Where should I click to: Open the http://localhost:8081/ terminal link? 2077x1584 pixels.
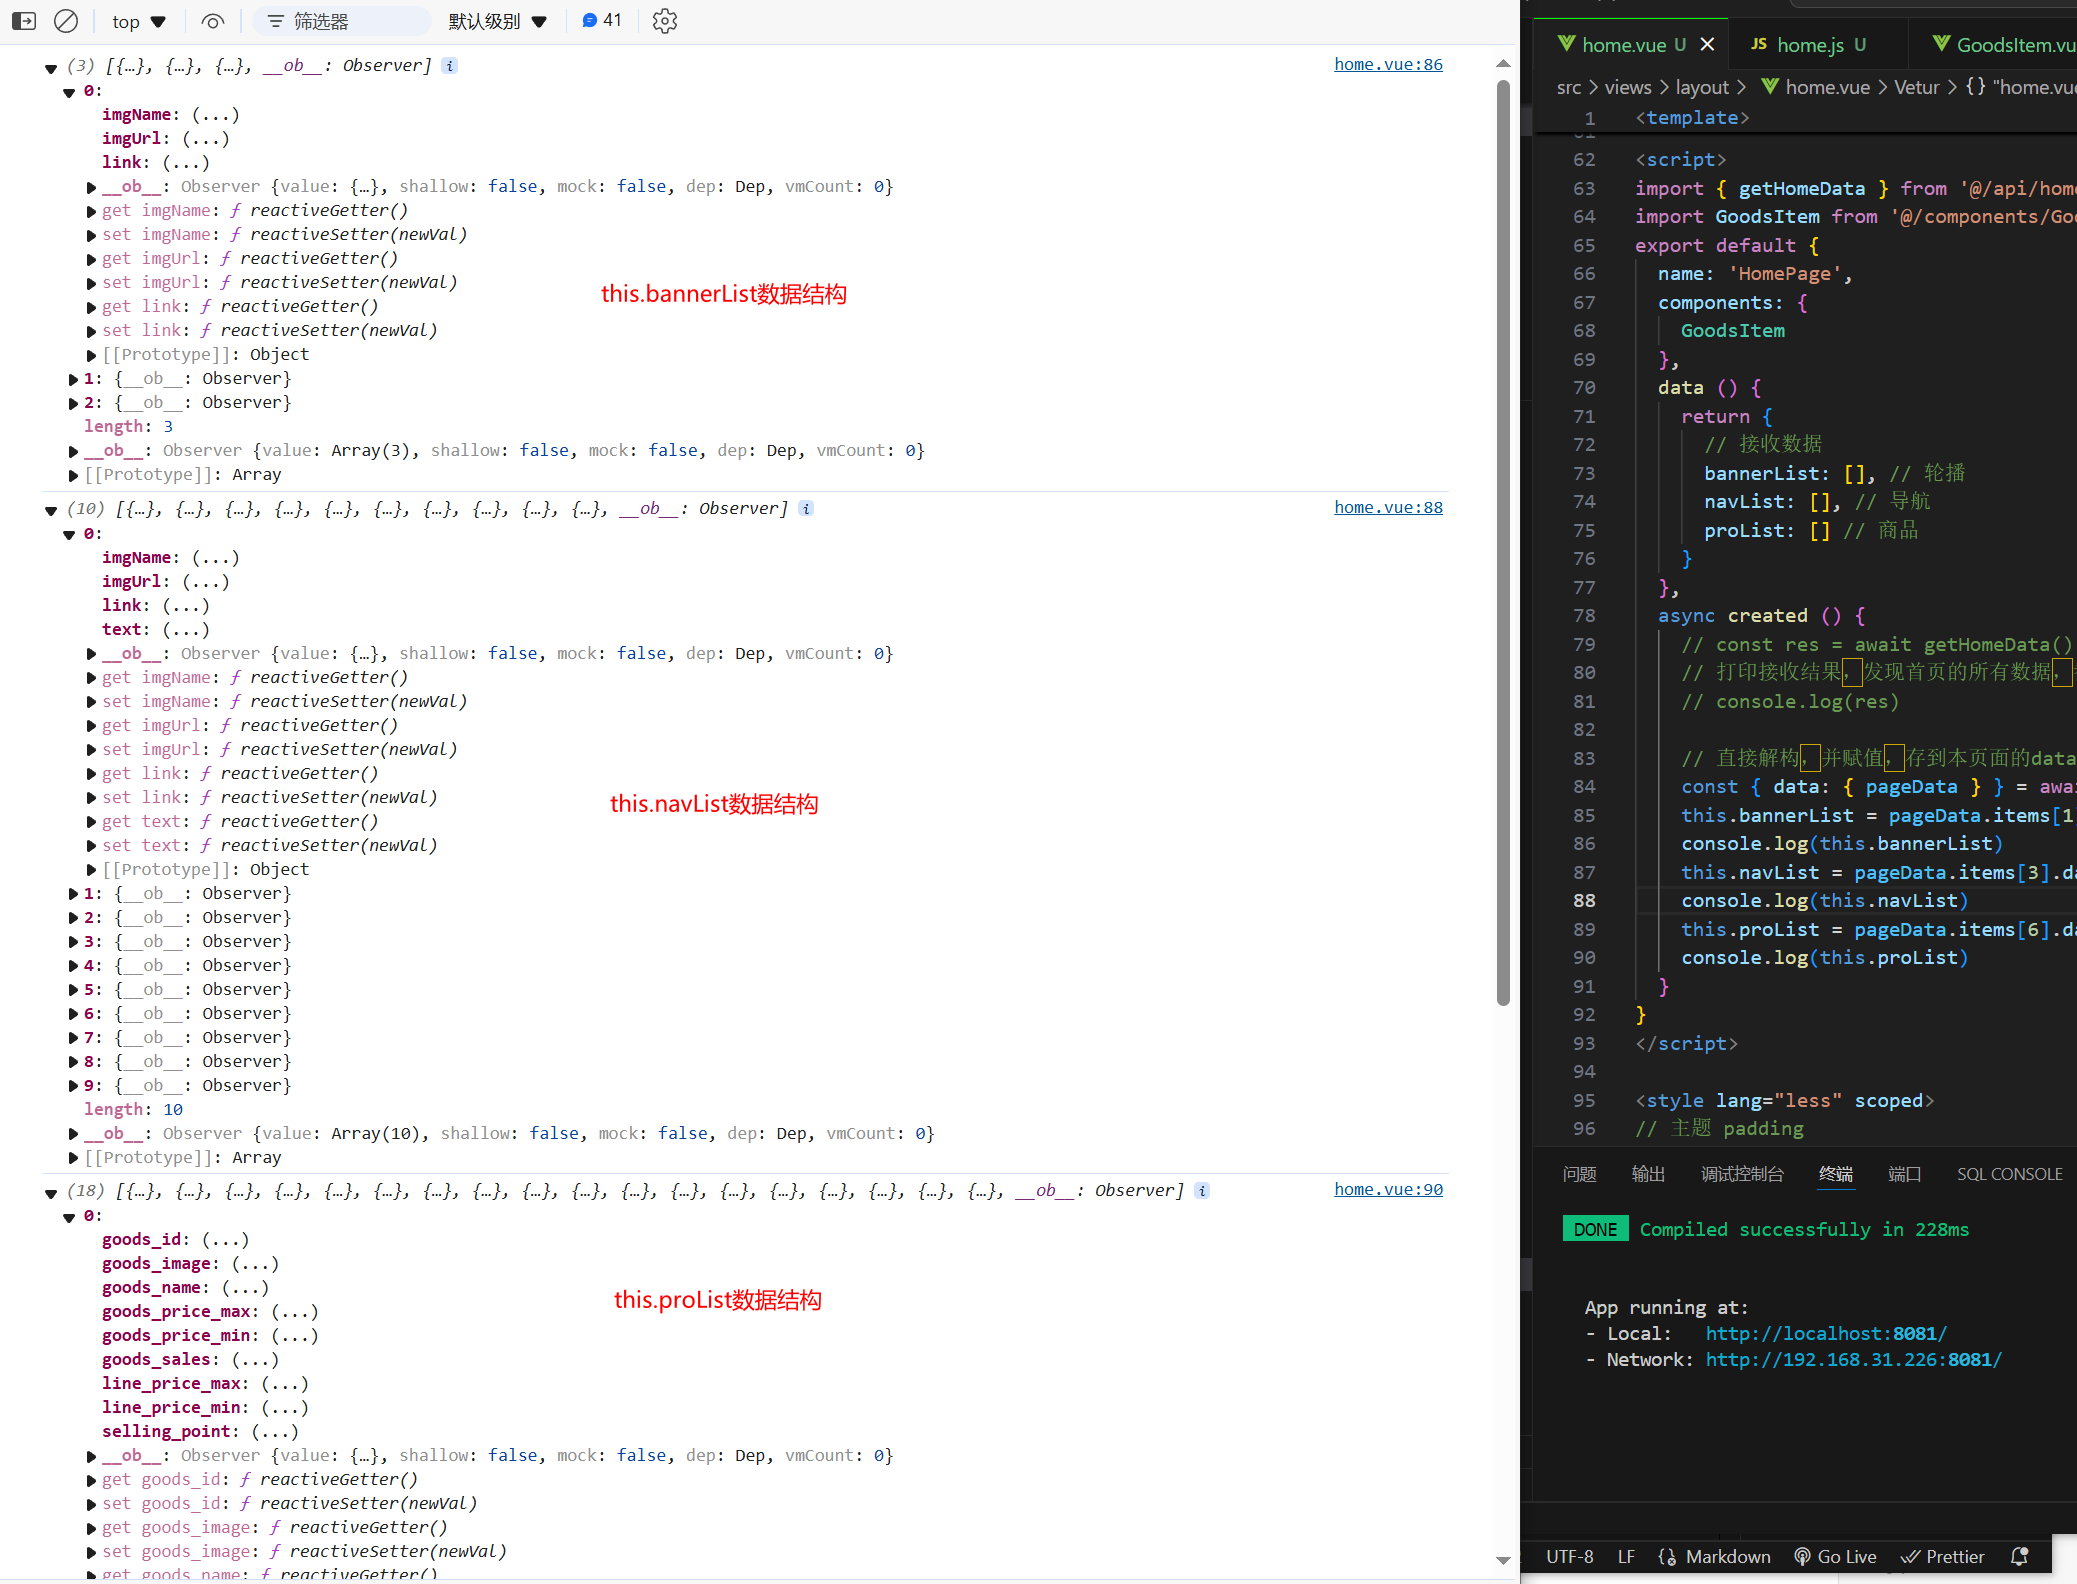coord(1826,1334)
